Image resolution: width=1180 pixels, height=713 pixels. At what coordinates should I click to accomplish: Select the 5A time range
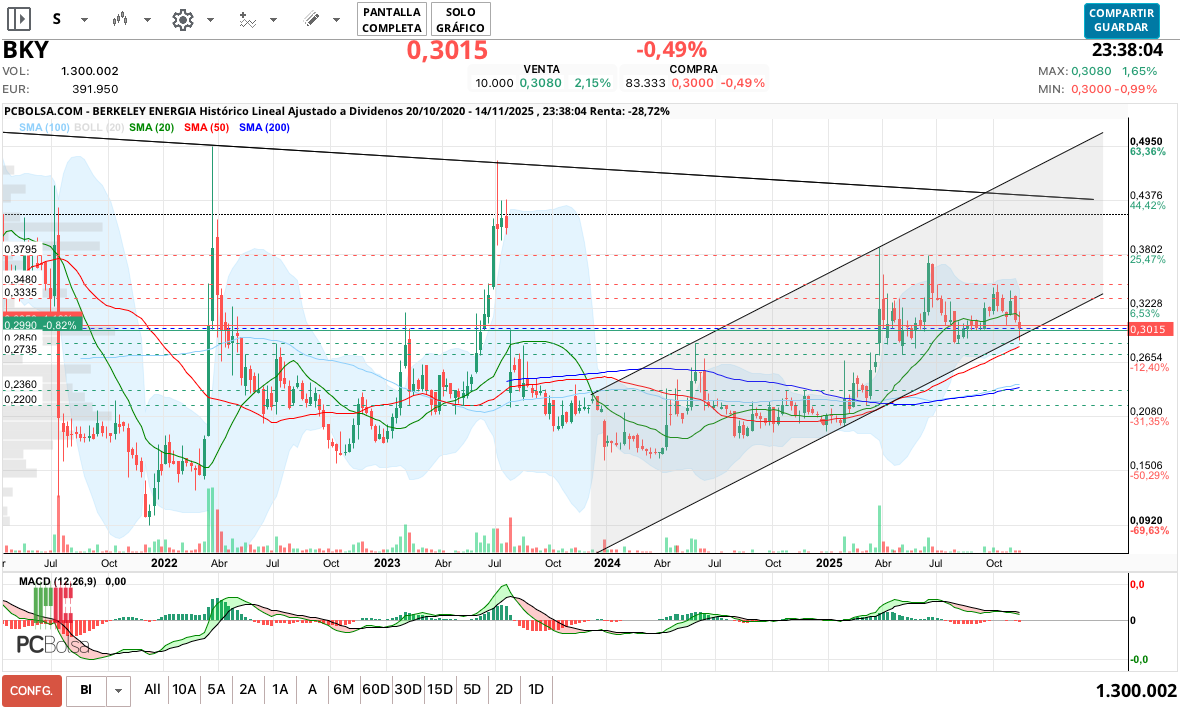click(216, 690)
